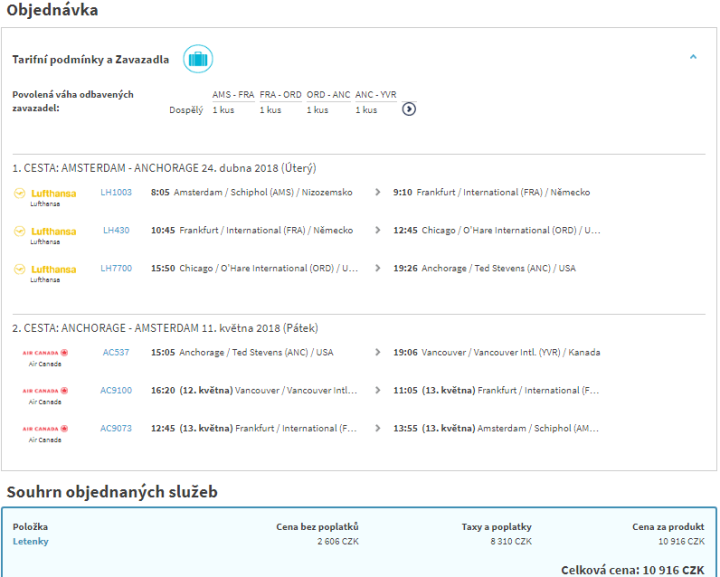Select the ANC - YVR baggage segment
The height and width of the screenshot is (577, 720).
point(376,95)
